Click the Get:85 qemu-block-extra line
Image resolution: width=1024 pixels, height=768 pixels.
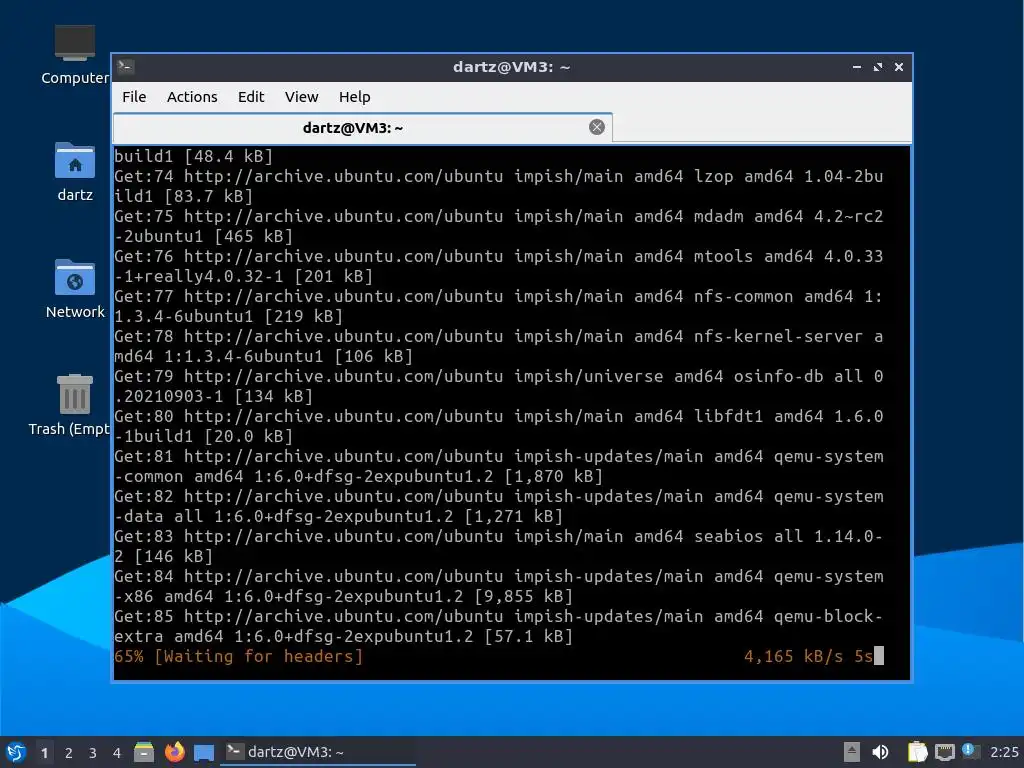[x=499, y=626]
